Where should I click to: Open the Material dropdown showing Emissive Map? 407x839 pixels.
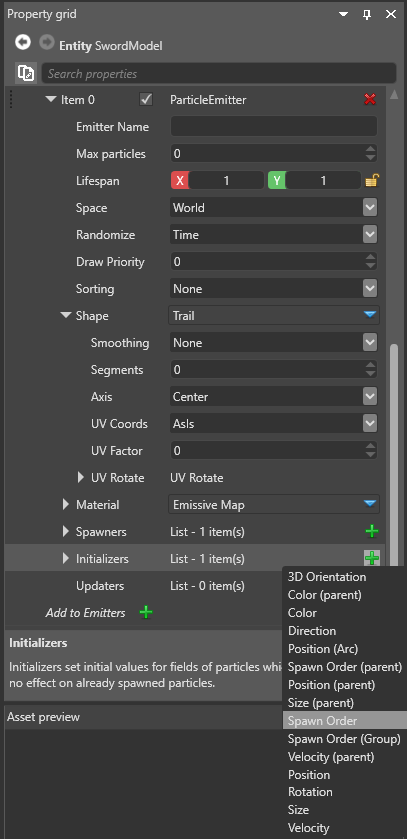tap(274, 504)
